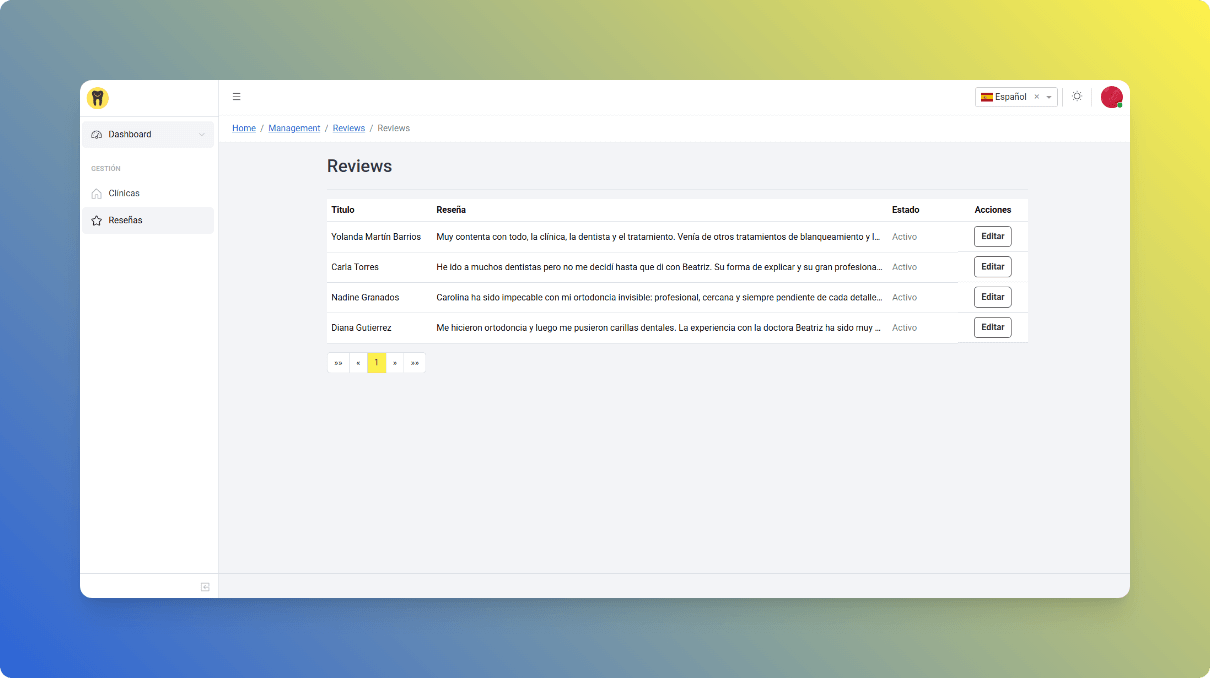Go to Home breadcrumb link
This screenshot has height=678, width=1210.
(x=244, y=128)
